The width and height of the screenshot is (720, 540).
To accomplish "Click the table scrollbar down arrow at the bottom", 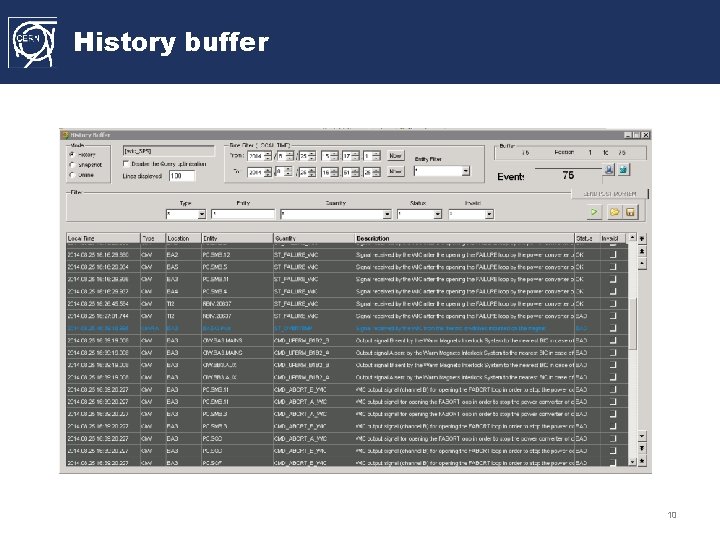I will 633,461.
